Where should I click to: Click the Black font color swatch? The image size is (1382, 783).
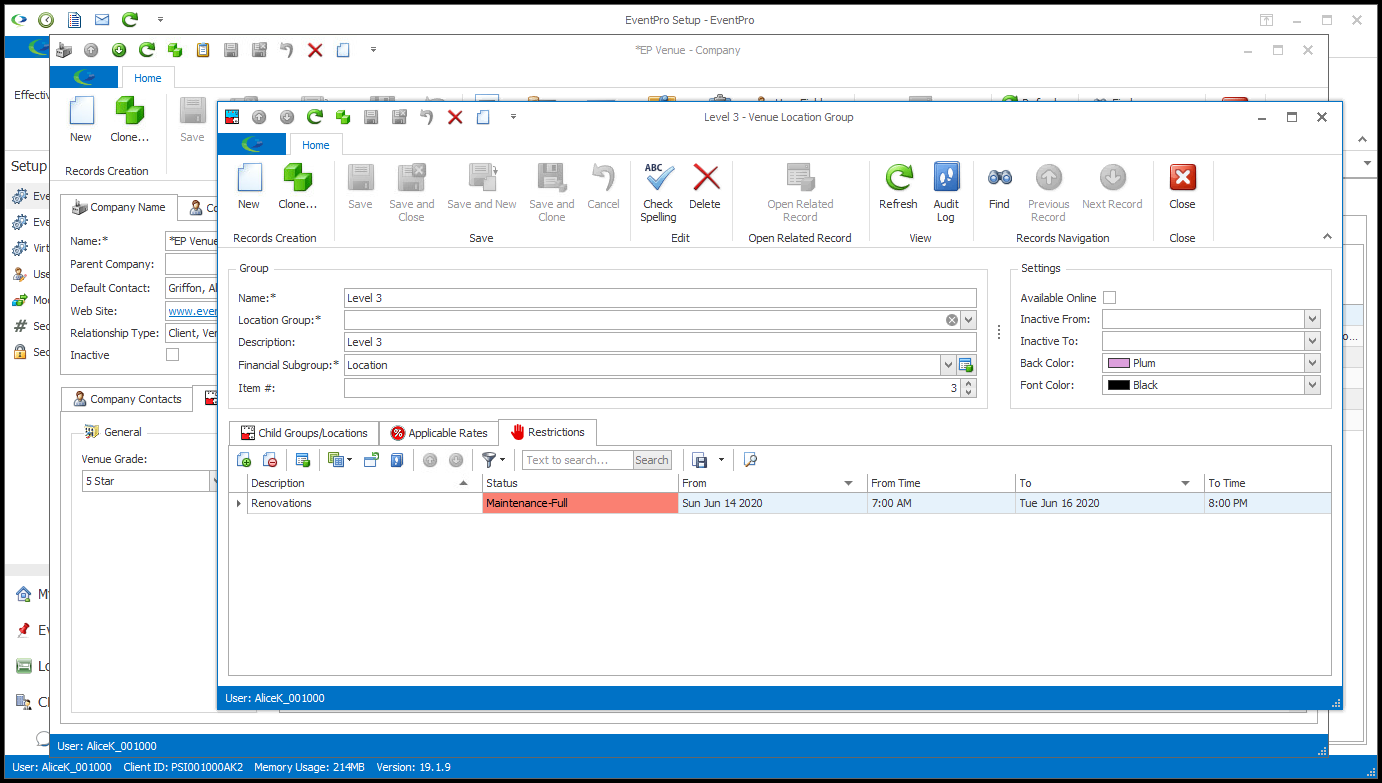tap(1119, 385)
